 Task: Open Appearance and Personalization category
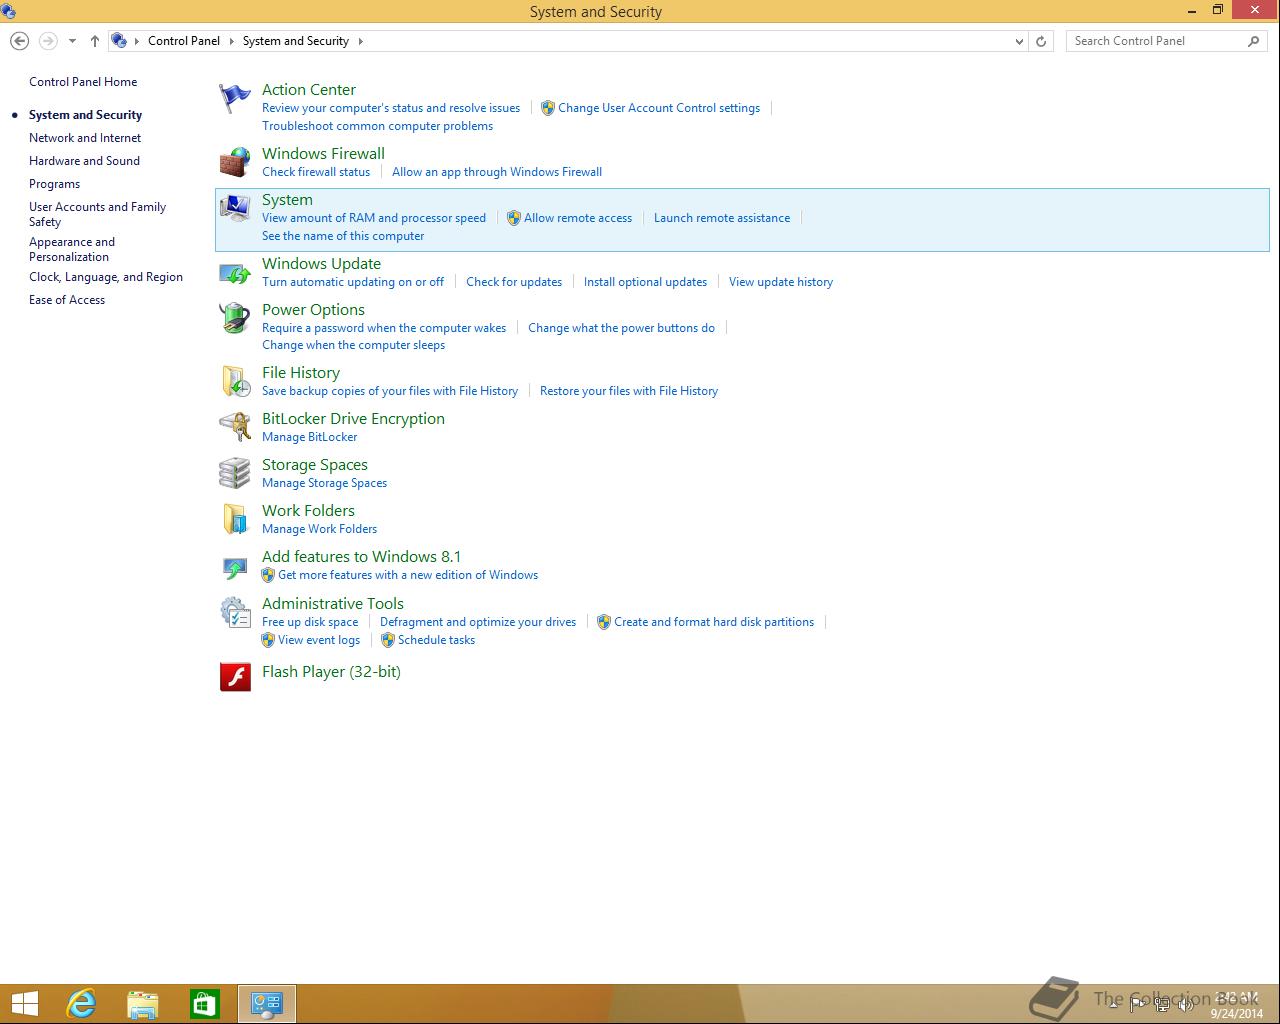click(x=72, y=249)
